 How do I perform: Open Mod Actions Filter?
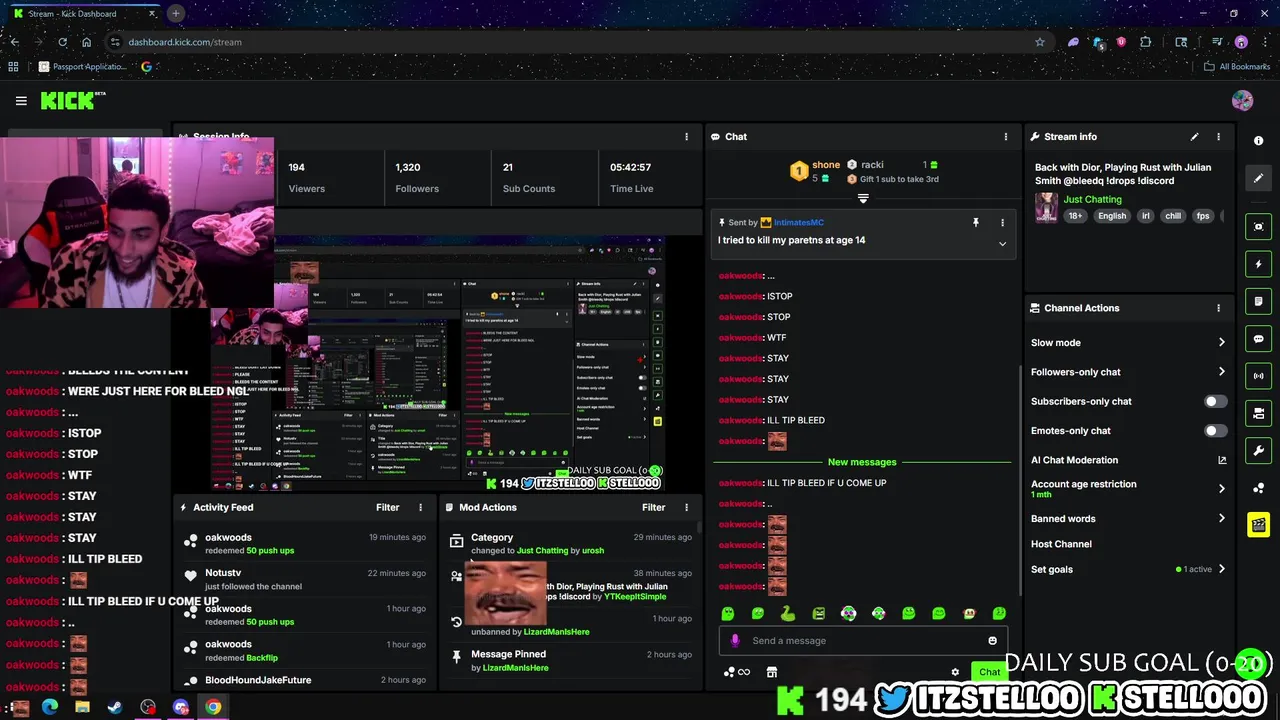653,508
